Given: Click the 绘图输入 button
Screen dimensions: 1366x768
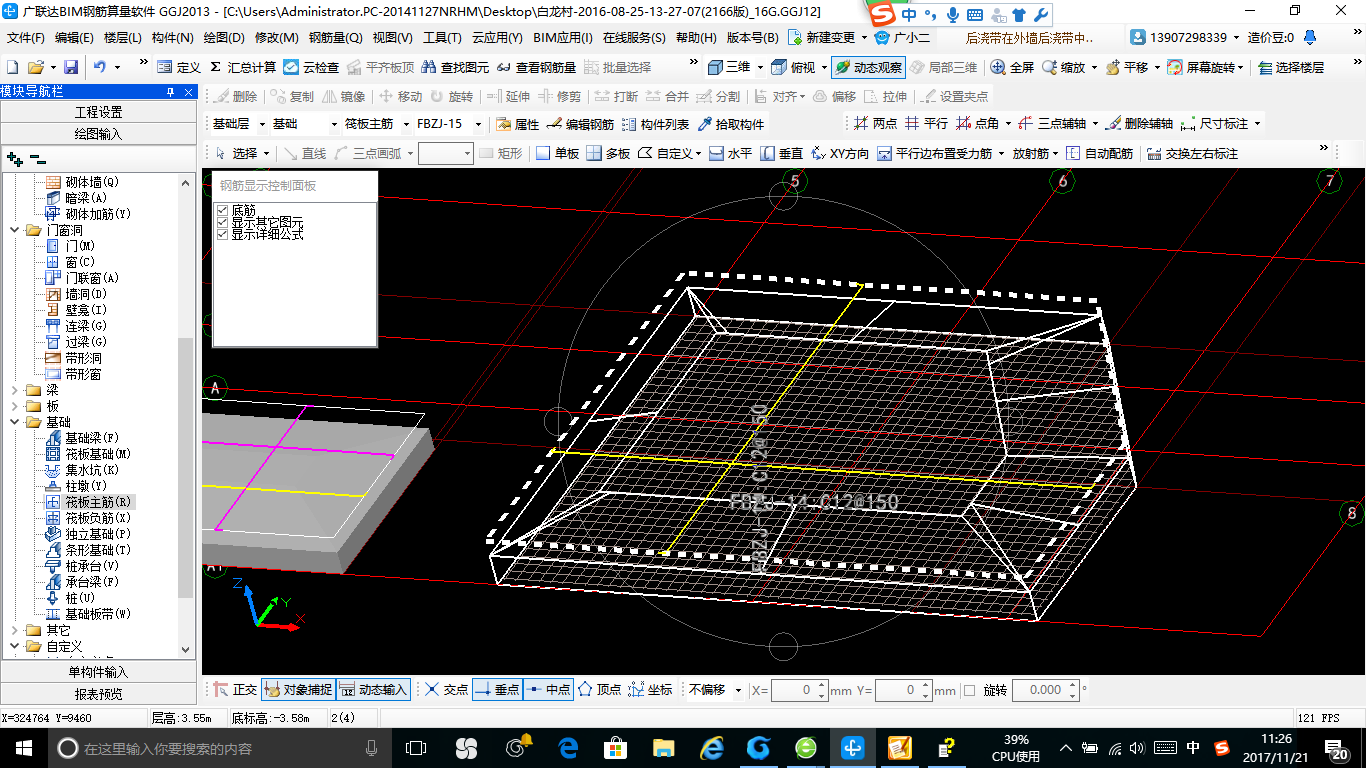Looking at the screenshot, I should pyautogui.click(x=98, y=133).
